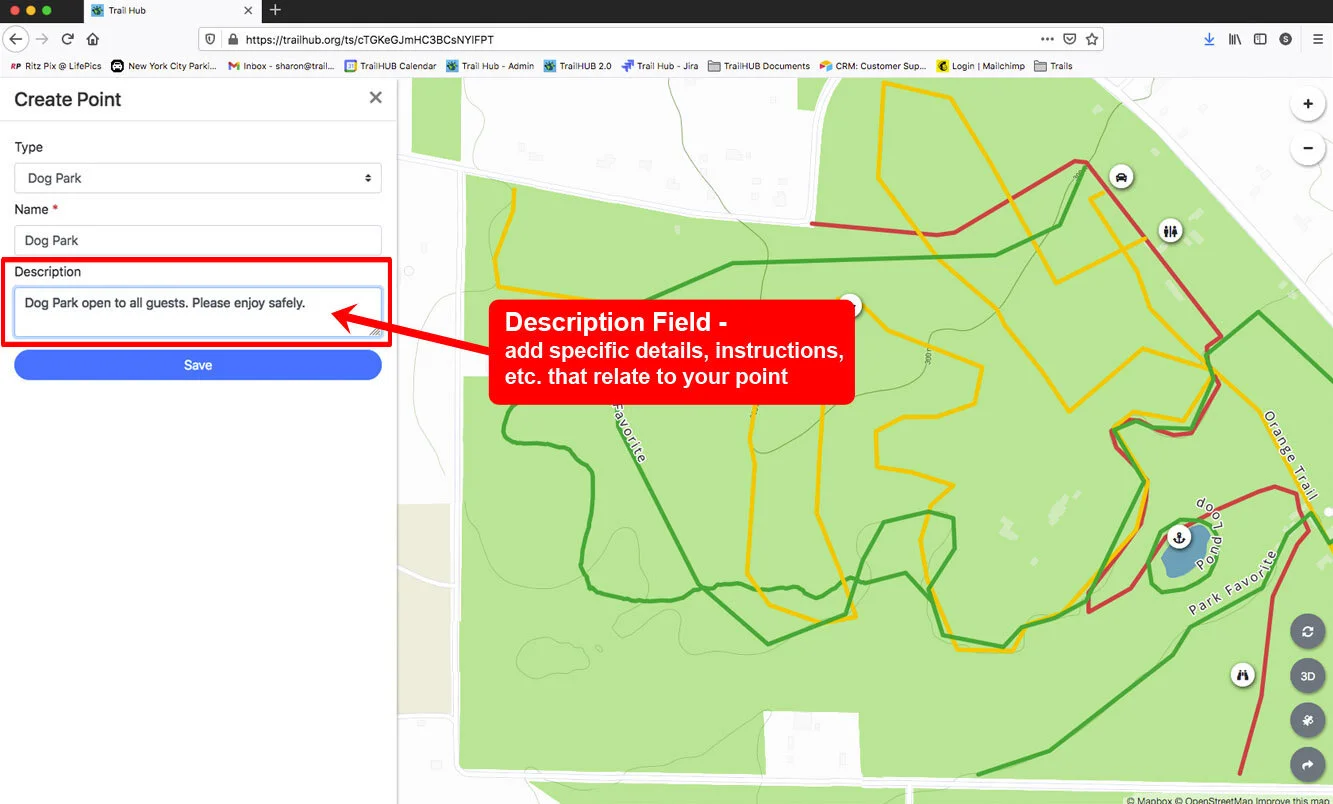This screenshot has width=1333, height=804.
Task: Click the parking car marker on map
Action: pos(1122,177)
